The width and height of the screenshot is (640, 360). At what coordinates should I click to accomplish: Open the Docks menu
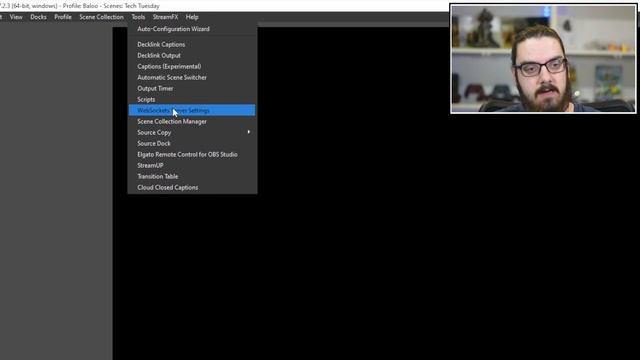click(x=38, y=17)
